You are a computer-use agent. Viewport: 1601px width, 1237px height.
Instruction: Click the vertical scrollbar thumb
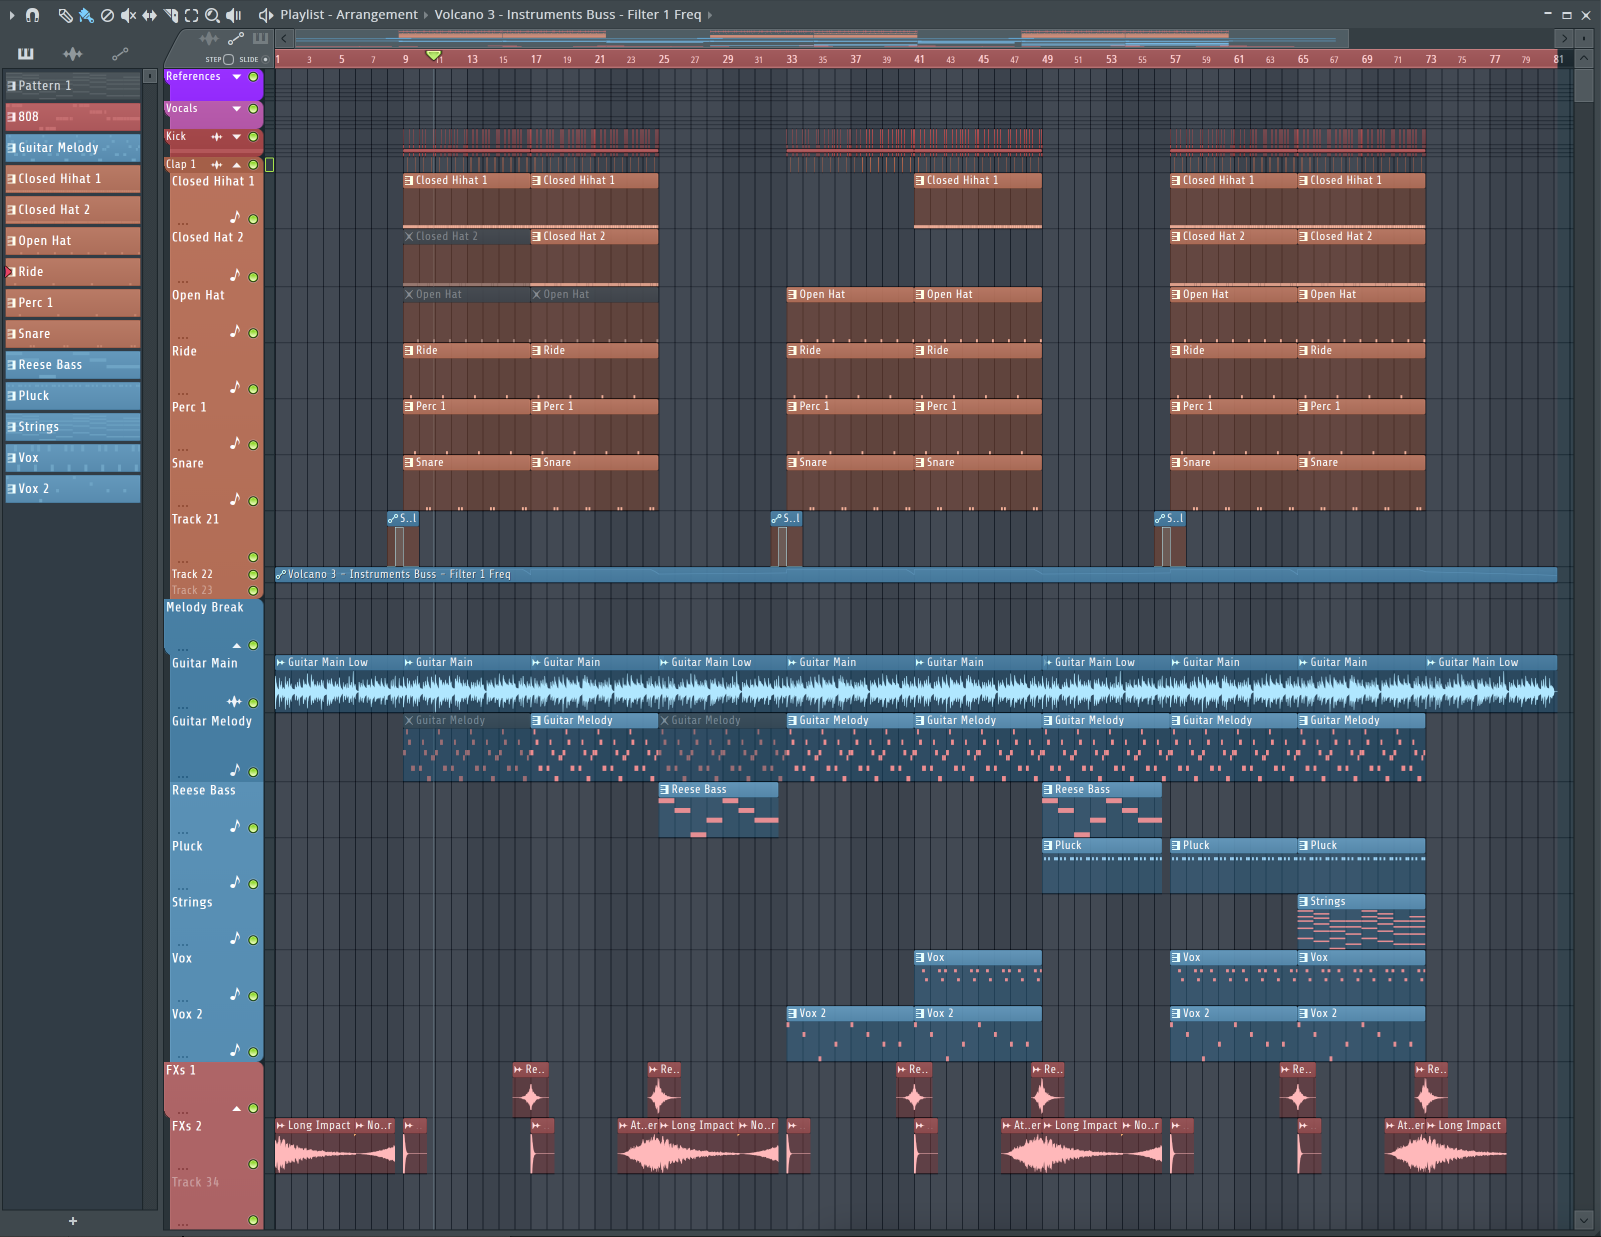(x=1583, y=85)
